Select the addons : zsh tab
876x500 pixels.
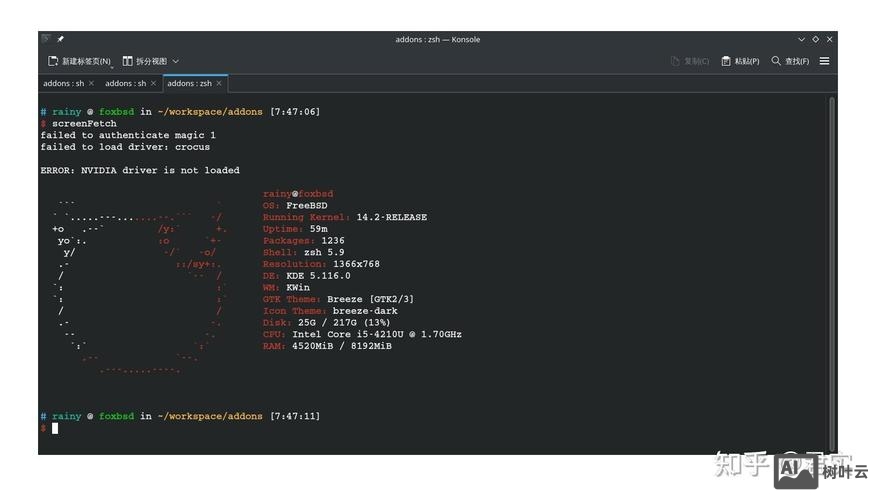coord(189,84)
